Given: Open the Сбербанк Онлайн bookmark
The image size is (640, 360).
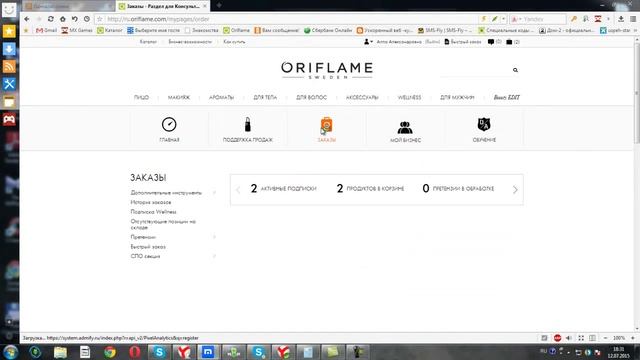Looking at the screenshot, I should [x=328, y=30].
